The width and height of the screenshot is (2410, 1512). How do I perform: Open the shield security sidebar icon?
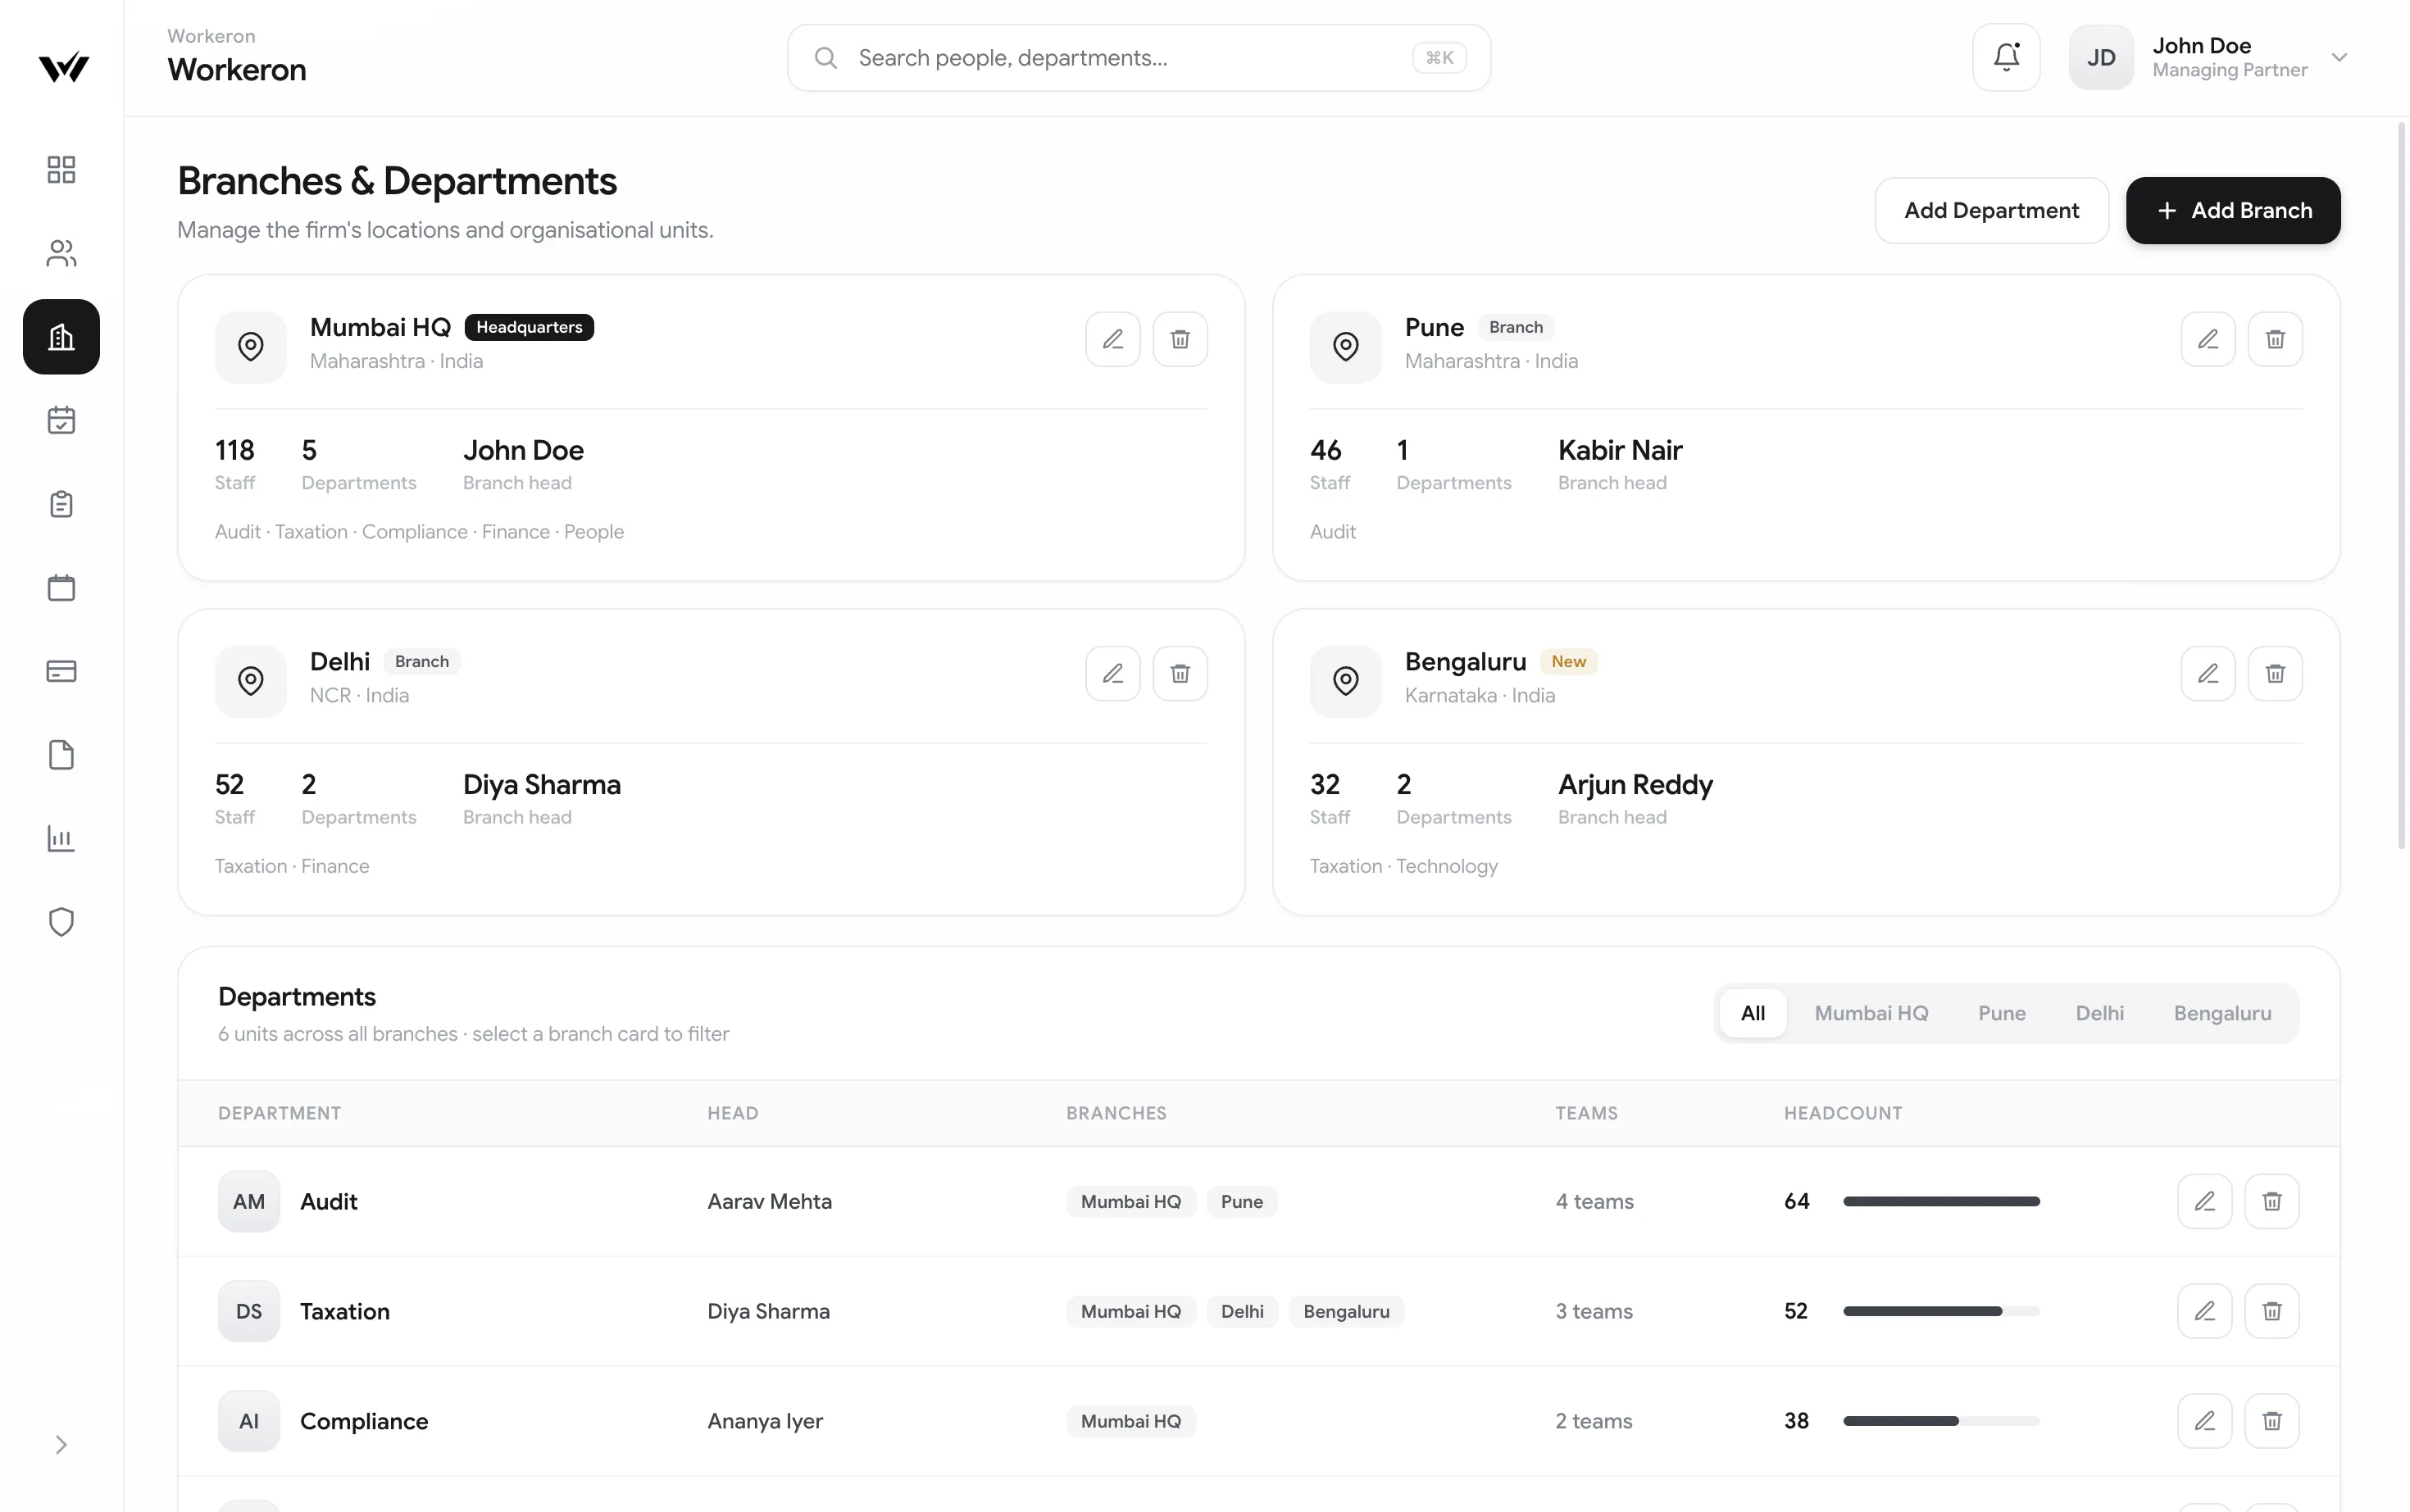point(61,922)
